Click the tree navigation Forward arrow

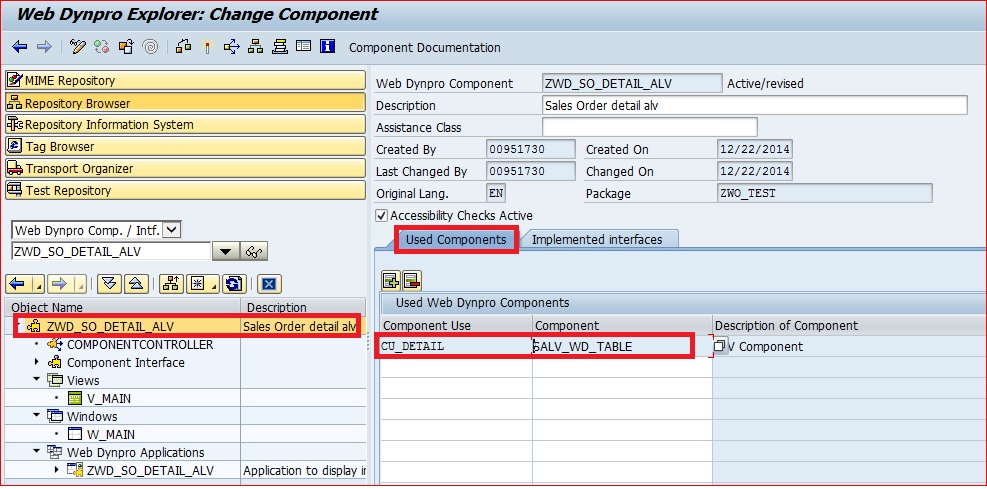60,284
